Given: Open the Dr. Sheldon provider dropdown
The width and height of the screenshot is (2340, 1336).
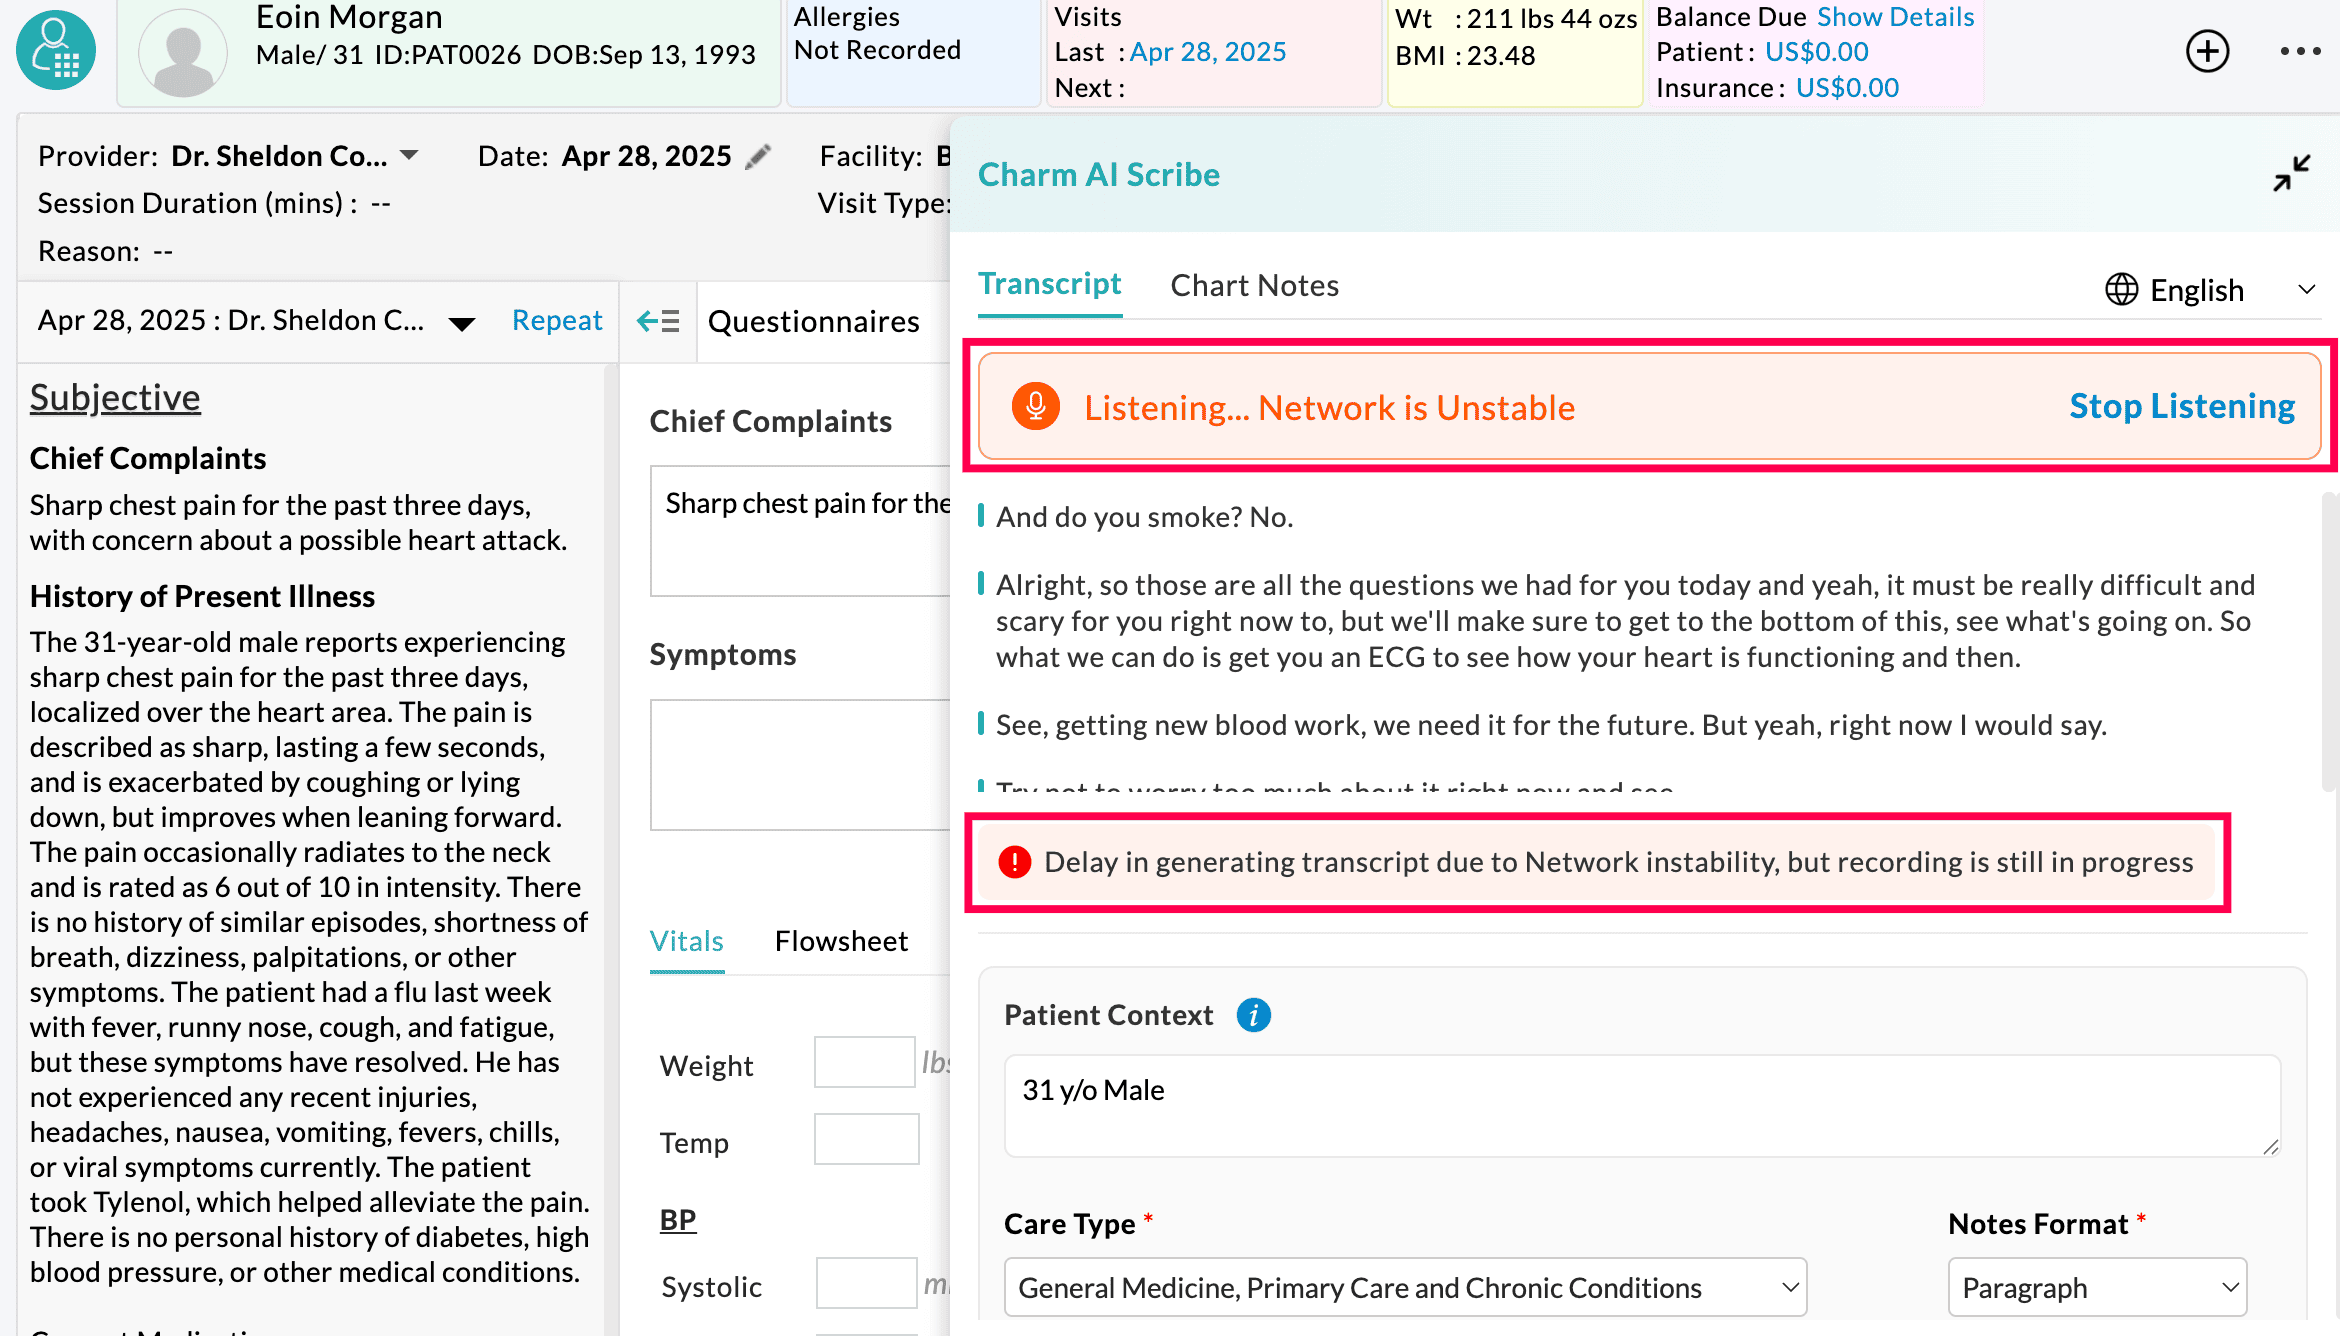Looking at the screenshot, I should click(410, 155).
